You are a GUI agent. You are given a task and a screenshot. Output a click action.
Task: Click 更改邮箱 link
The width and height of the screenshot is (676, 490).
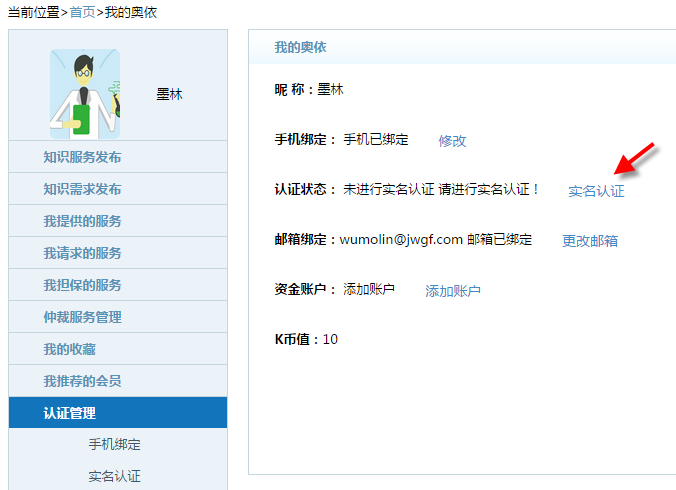click(x=590, y=240)
